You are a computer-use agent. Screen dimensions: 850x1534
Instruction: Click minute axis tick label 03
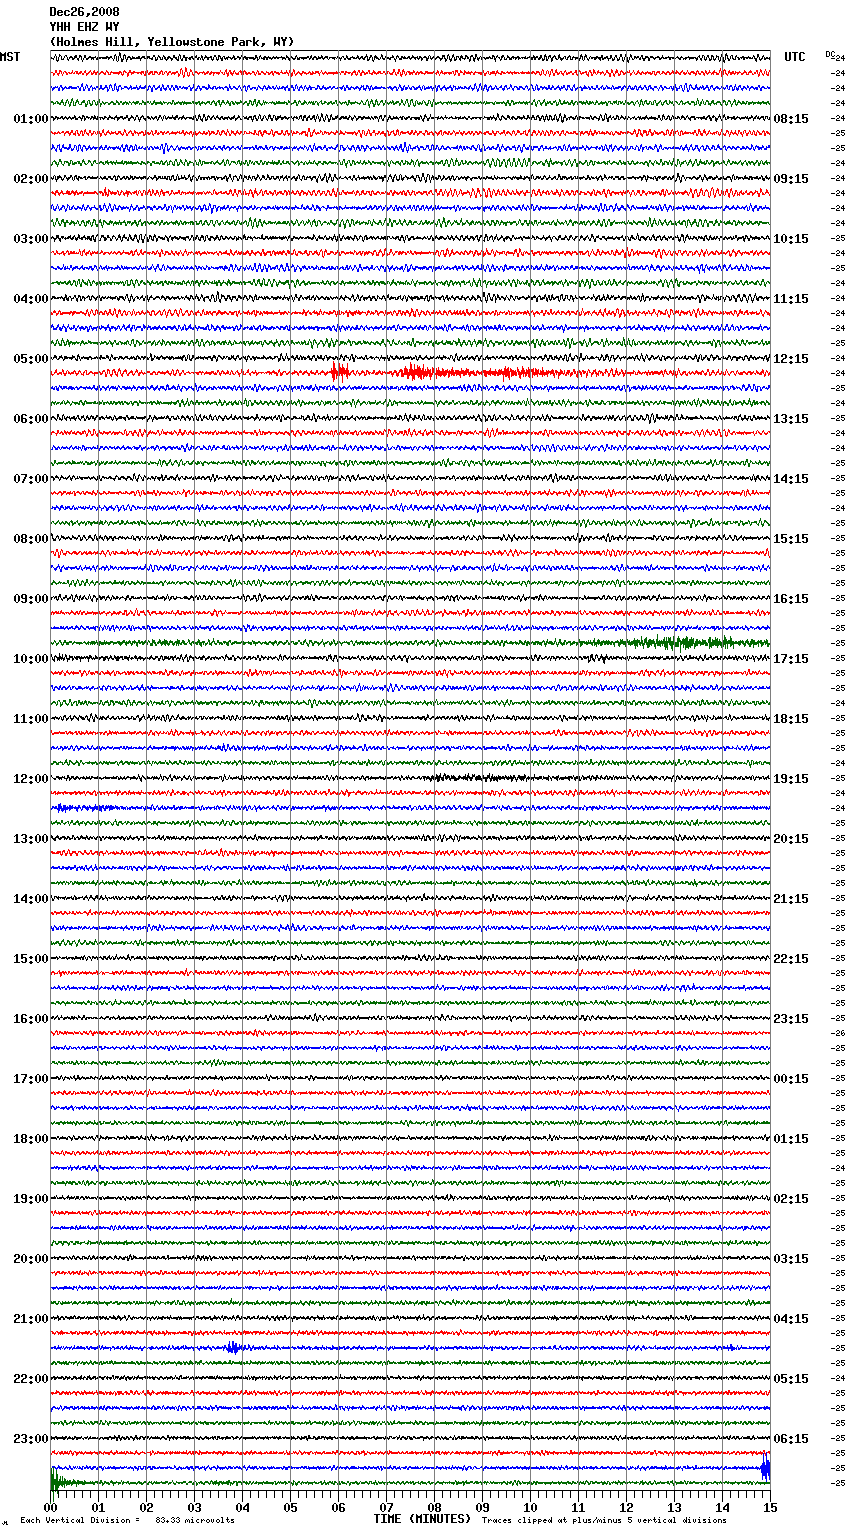click(x=195, y=1507)
